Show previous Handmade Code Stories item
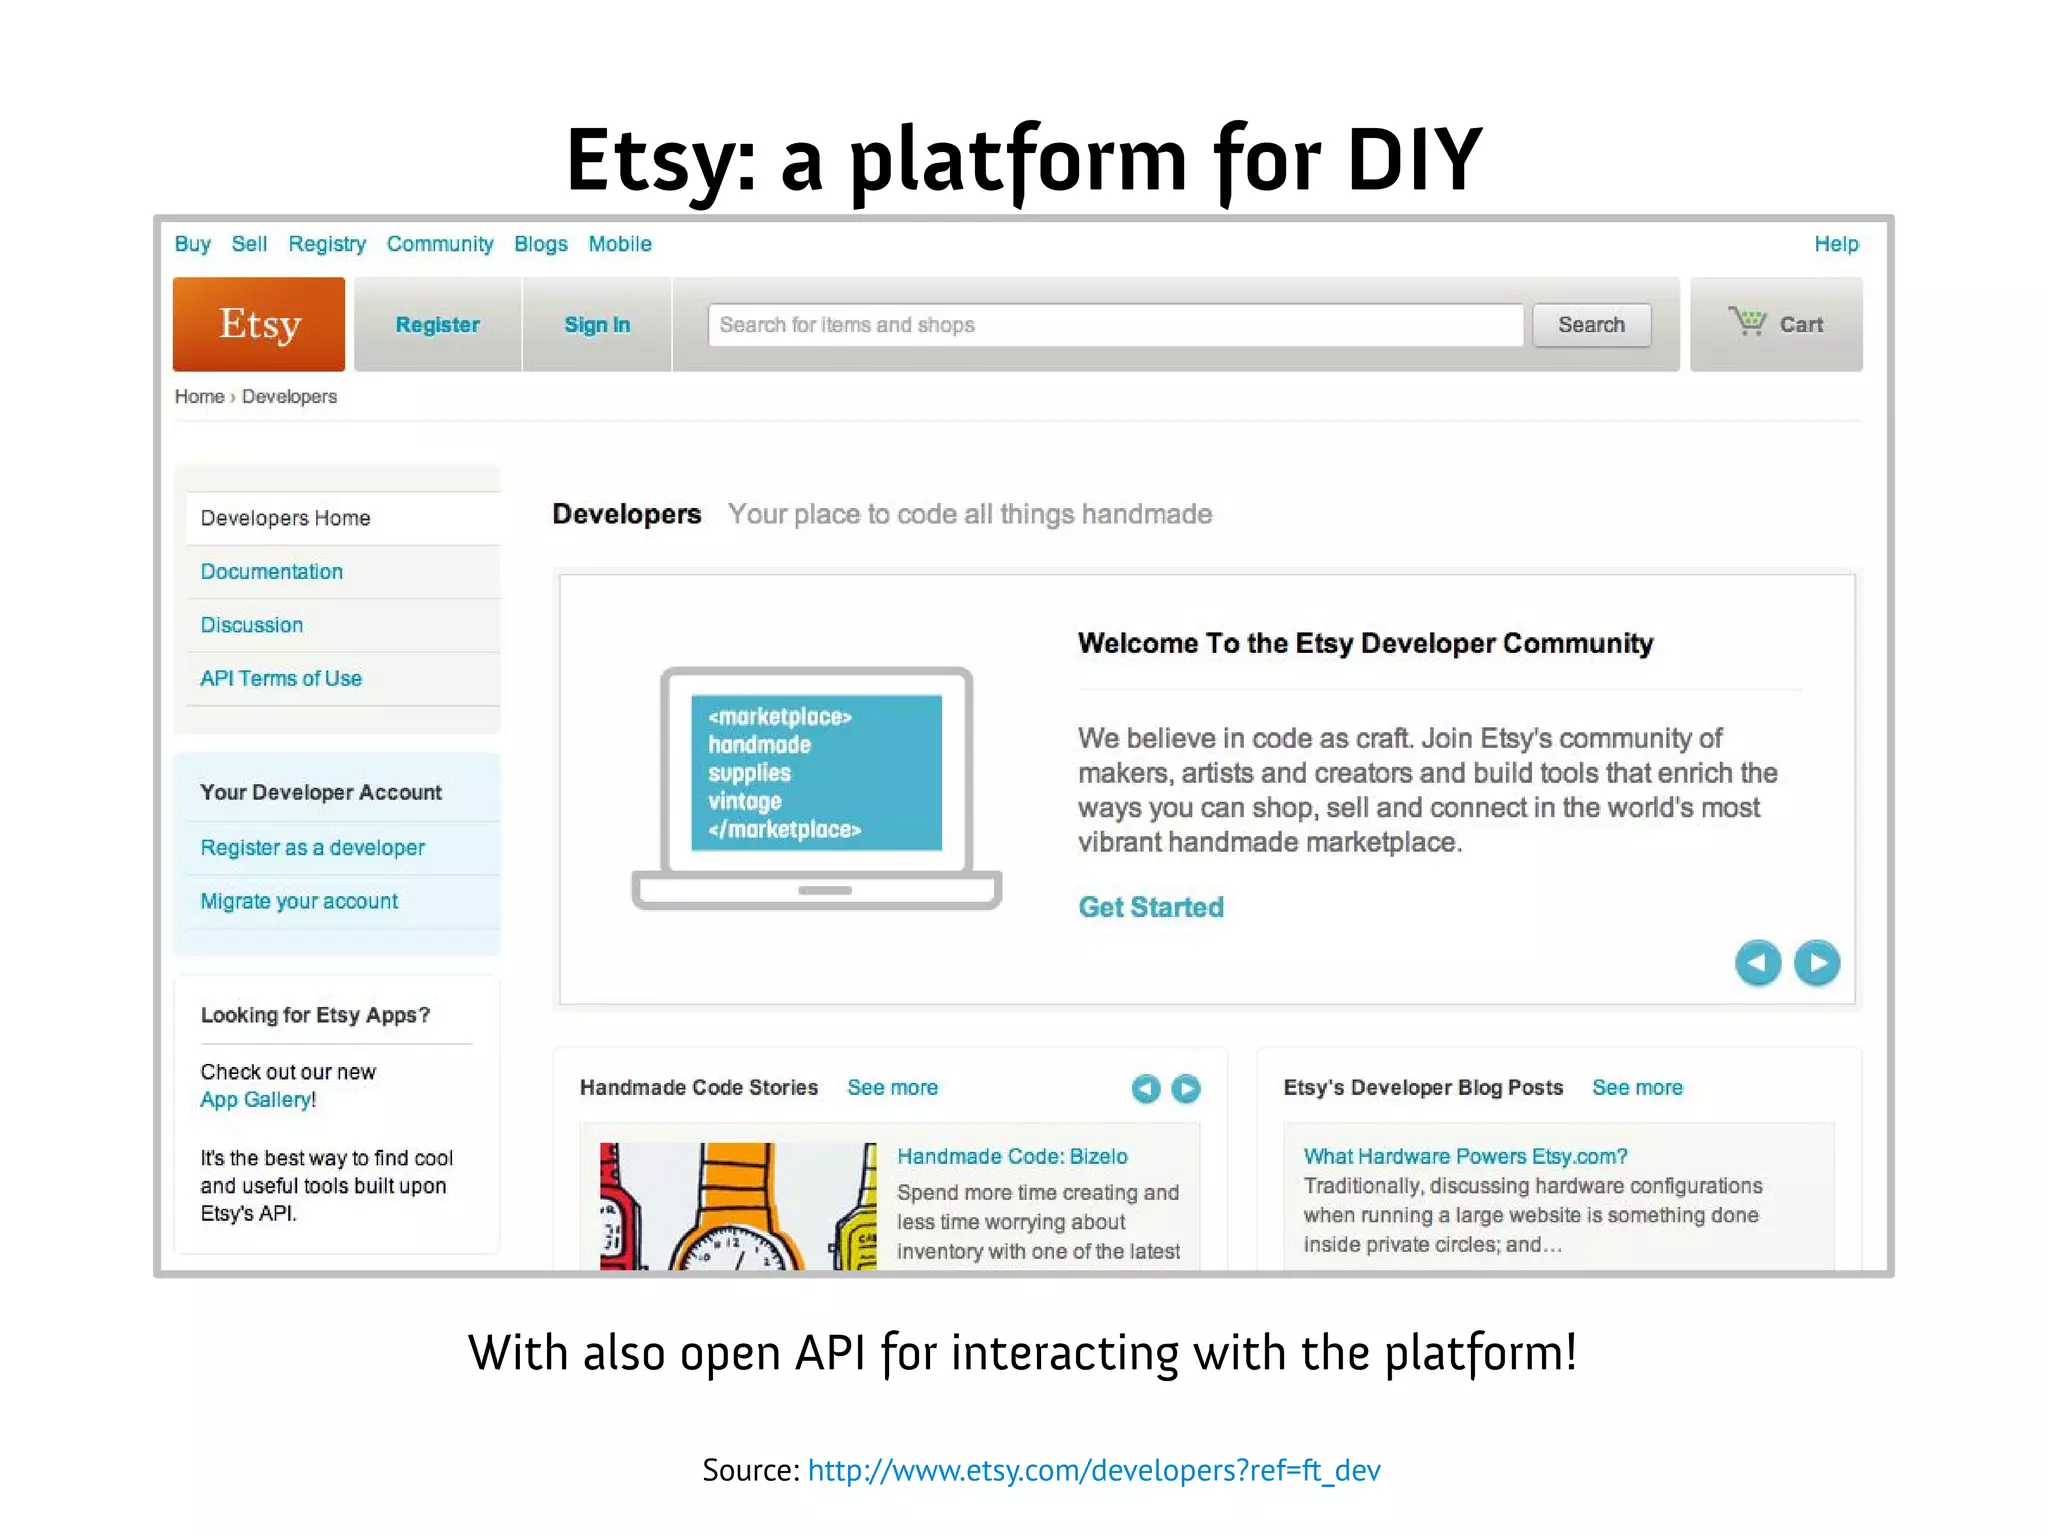The height and width of the screenshot is (1536, 2048). 1146,1088
